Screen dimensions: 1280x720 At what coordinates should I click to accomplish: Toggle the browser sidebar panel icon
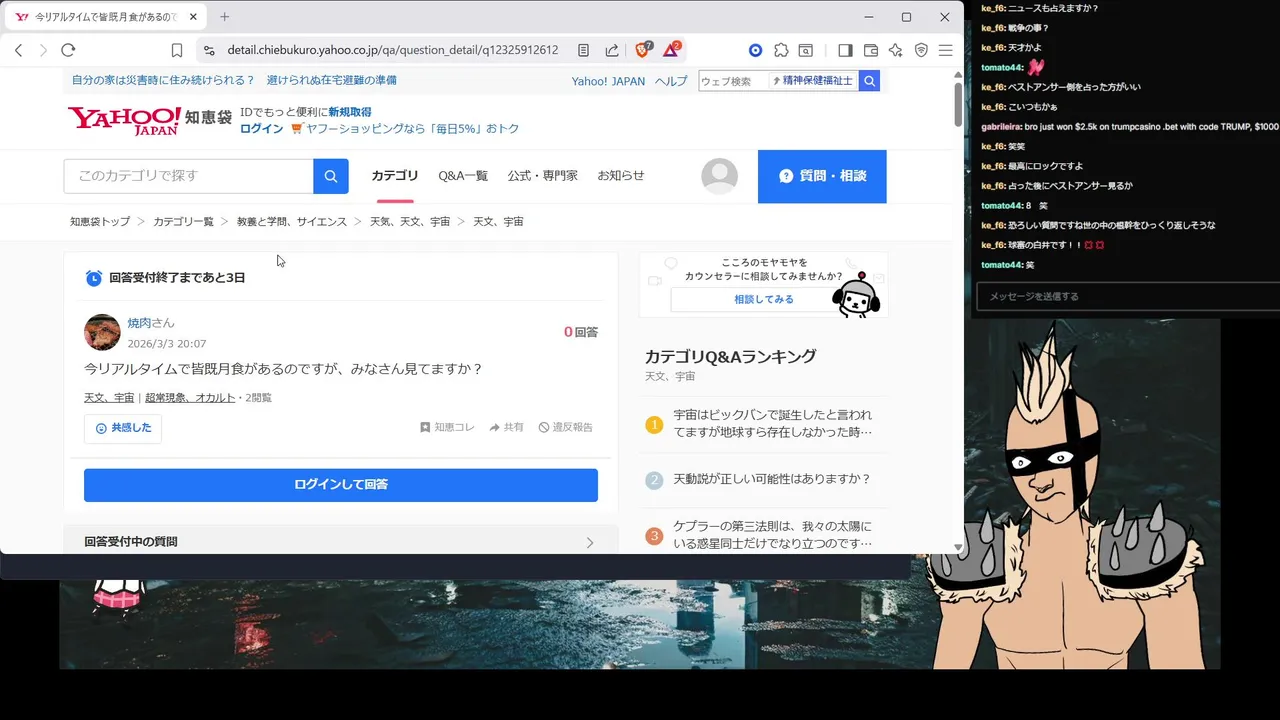pyautogui.click(x=845, y=50)
